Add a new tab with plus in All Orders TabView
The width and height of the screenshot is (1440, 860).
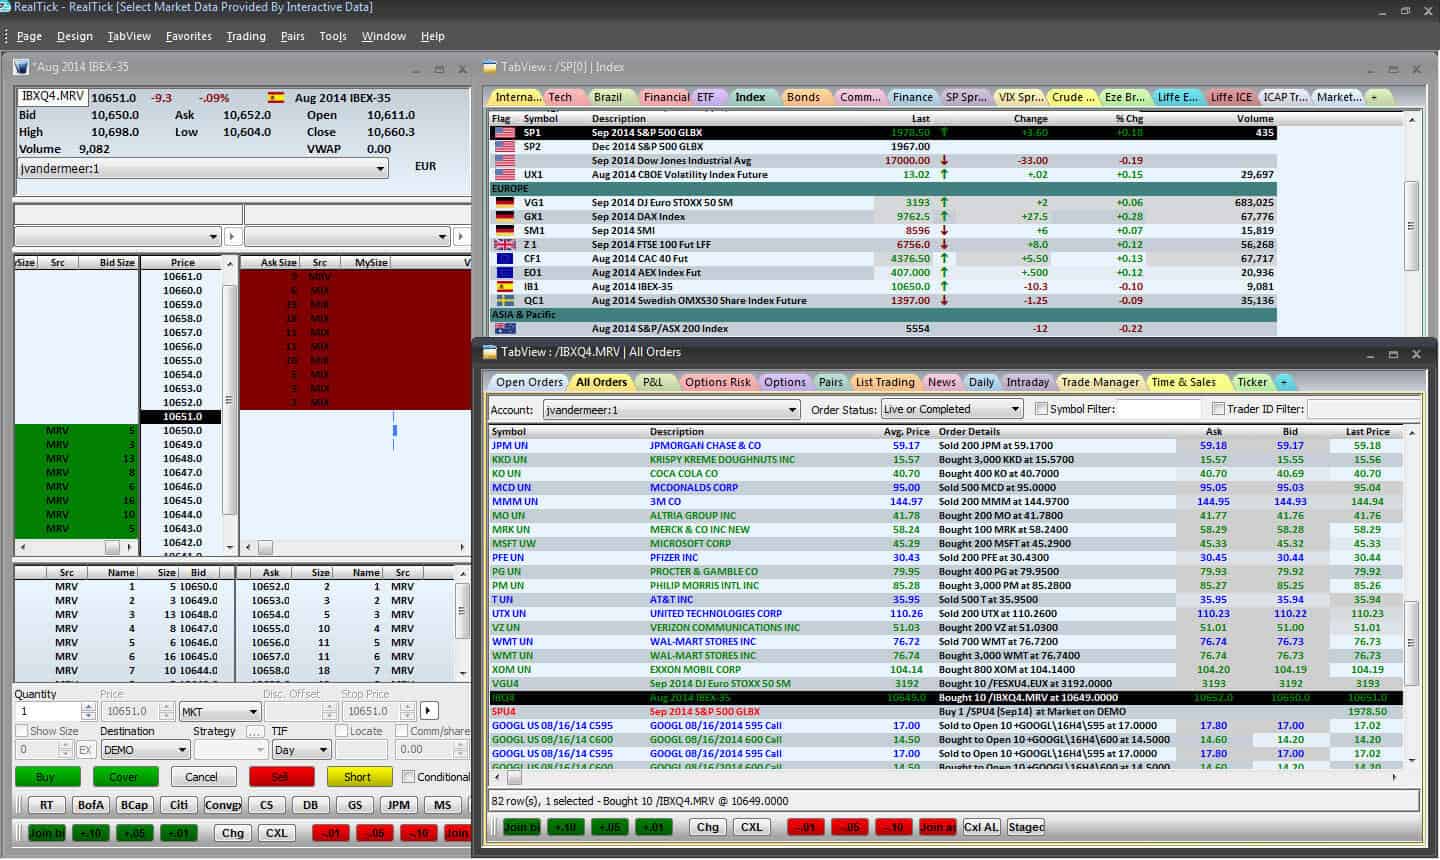1284,382
